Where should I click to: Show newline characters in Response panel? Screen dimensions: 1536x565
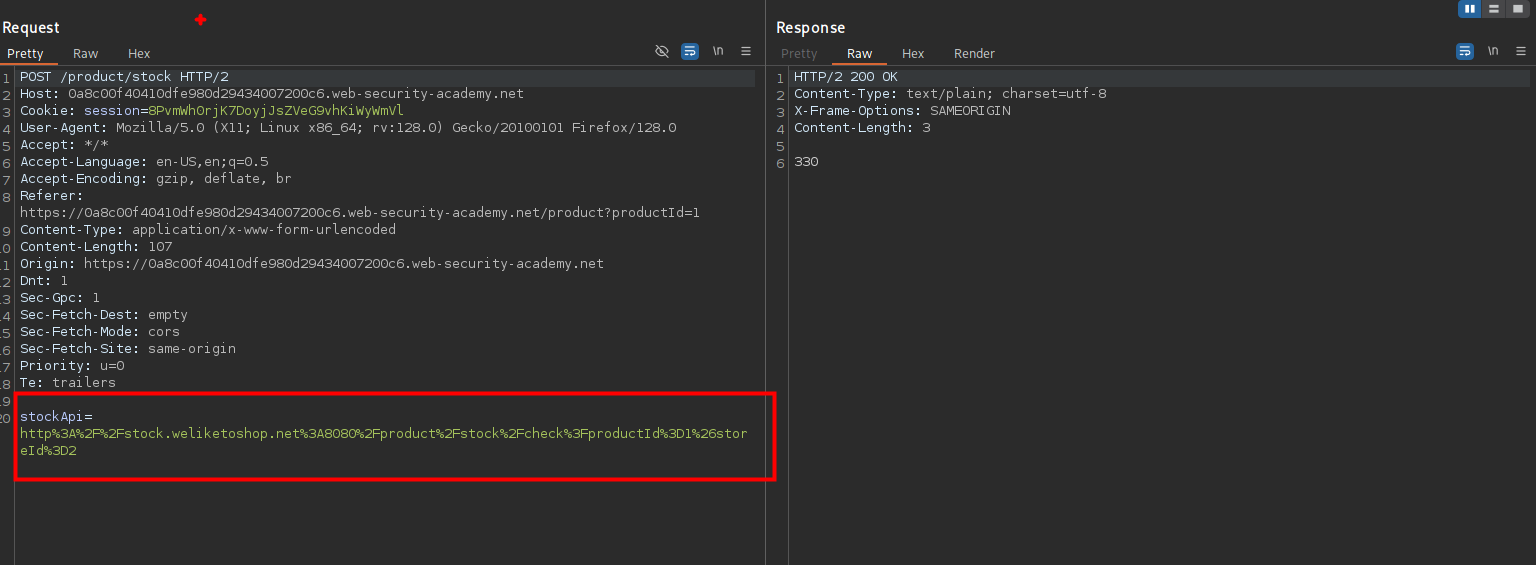tap(1493, 51)
